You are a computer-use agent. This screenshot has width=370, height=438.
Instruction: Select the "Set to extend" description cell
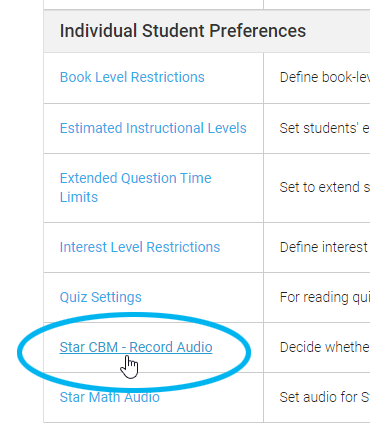(317, 188)
